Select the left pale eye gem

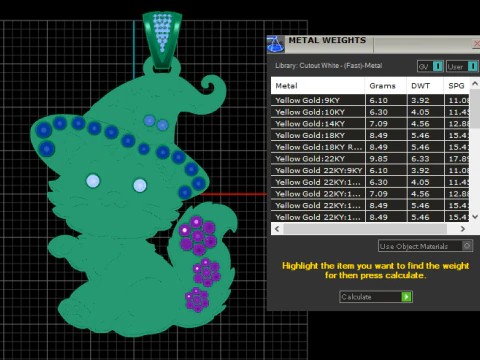coord(93,181)
